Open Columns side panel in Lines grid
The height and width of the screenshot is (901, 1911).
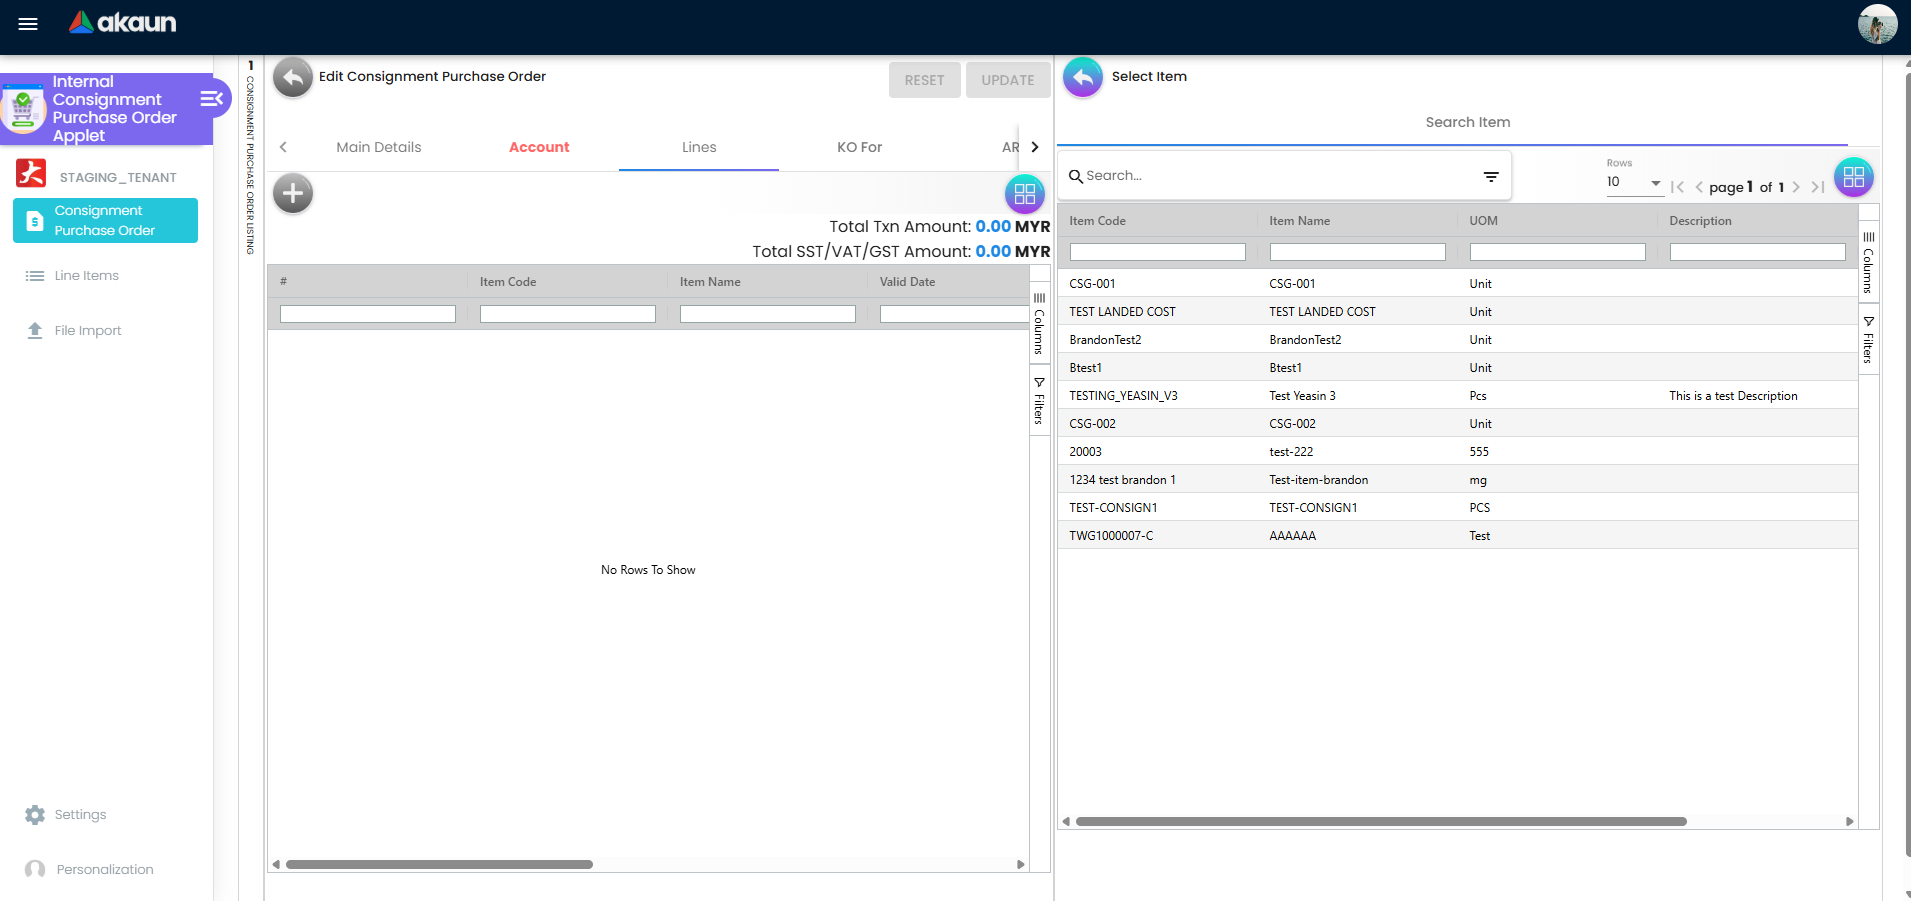coord(1039,323)
